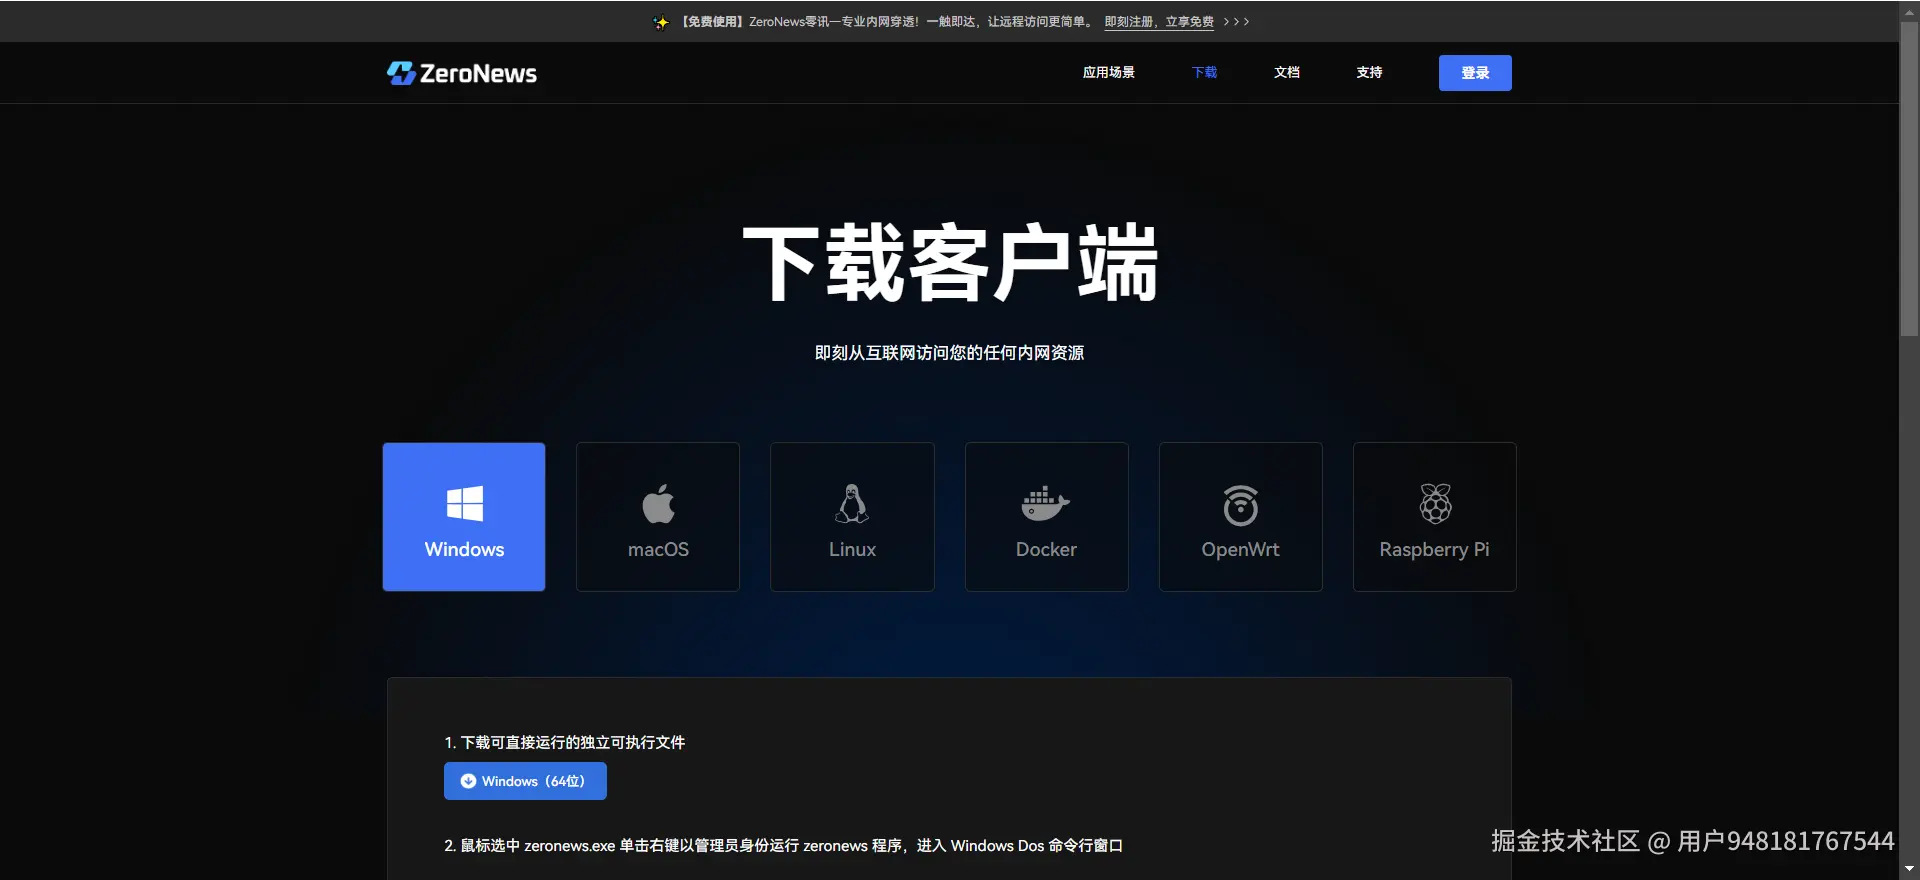The width and height of the screenshot is (1920, 880).
Task: Click the page vertical scrollbar thumb
Action: point(1909,178)
